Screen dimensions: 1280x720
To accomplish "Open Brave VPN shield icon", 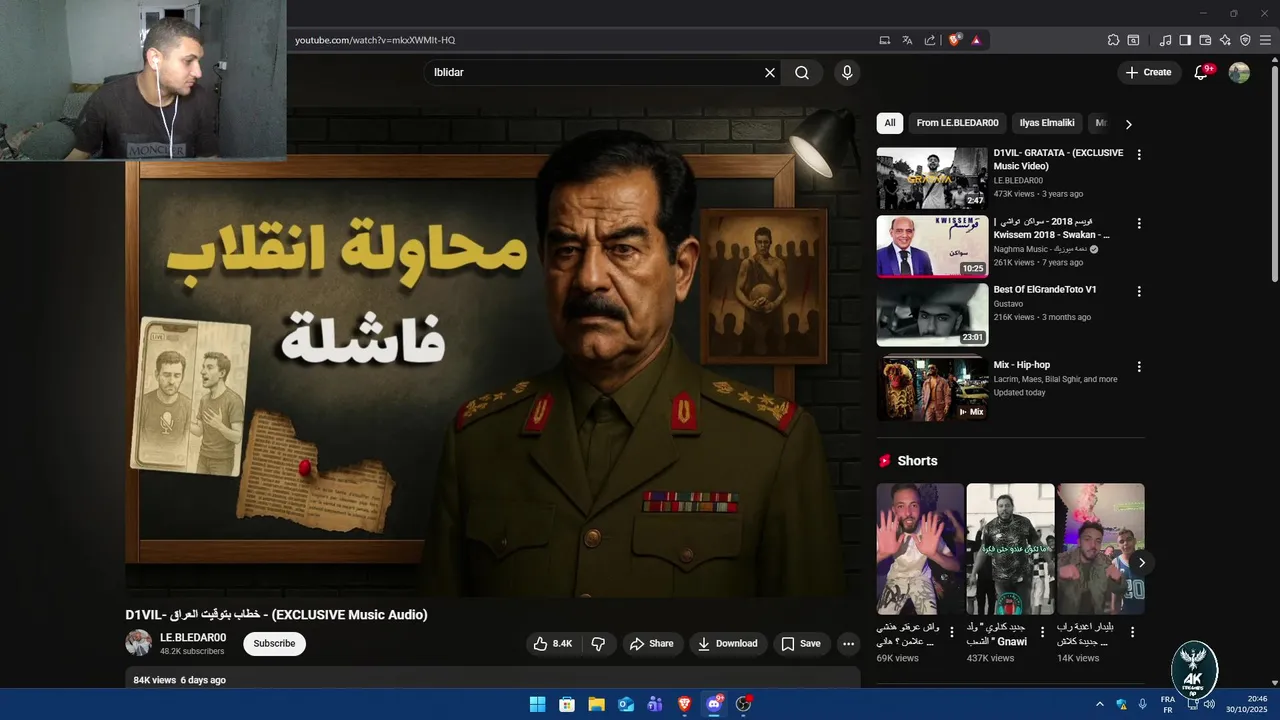I will 1245,40.
